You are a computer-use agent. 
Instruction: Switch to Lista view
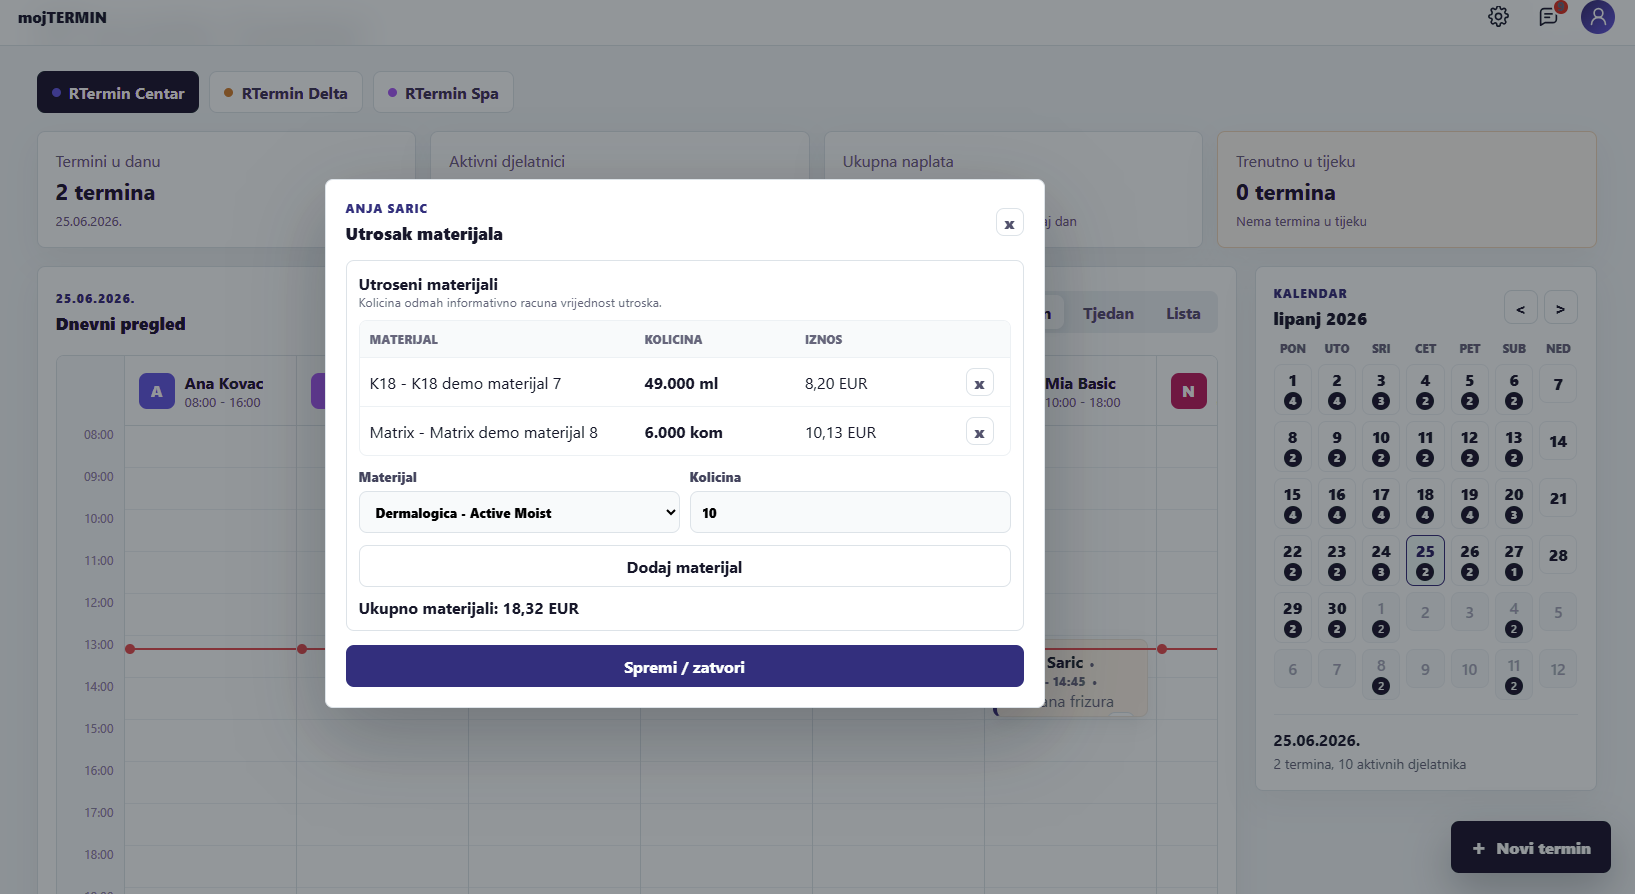tap(1183, 313)
